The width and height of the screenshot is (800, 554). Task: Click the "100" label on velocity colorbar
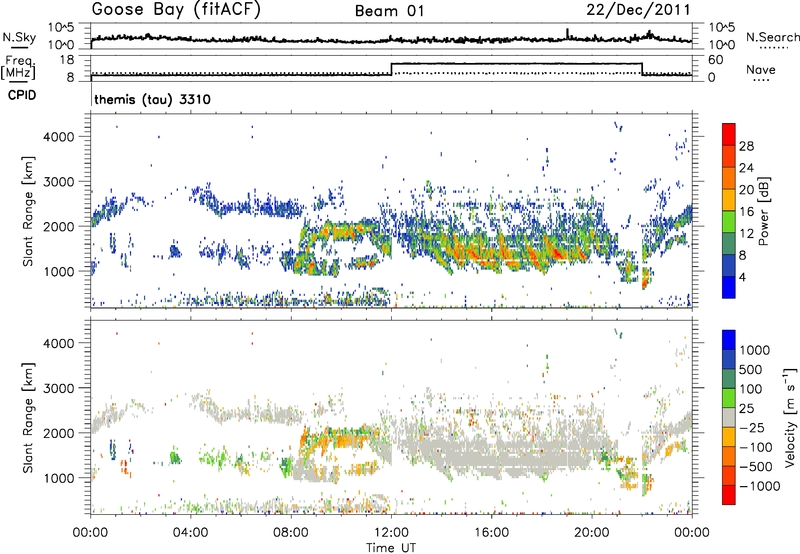(751, 389)
